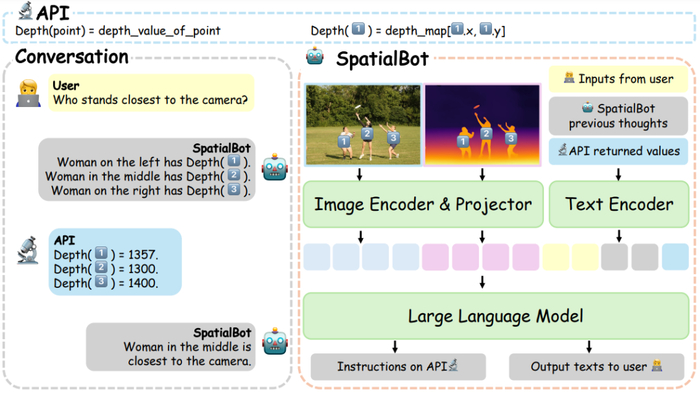This screenshot has width=700, height=393.
Task: Click the 'SpatialBot' main heading
Action: coord(383,59)
